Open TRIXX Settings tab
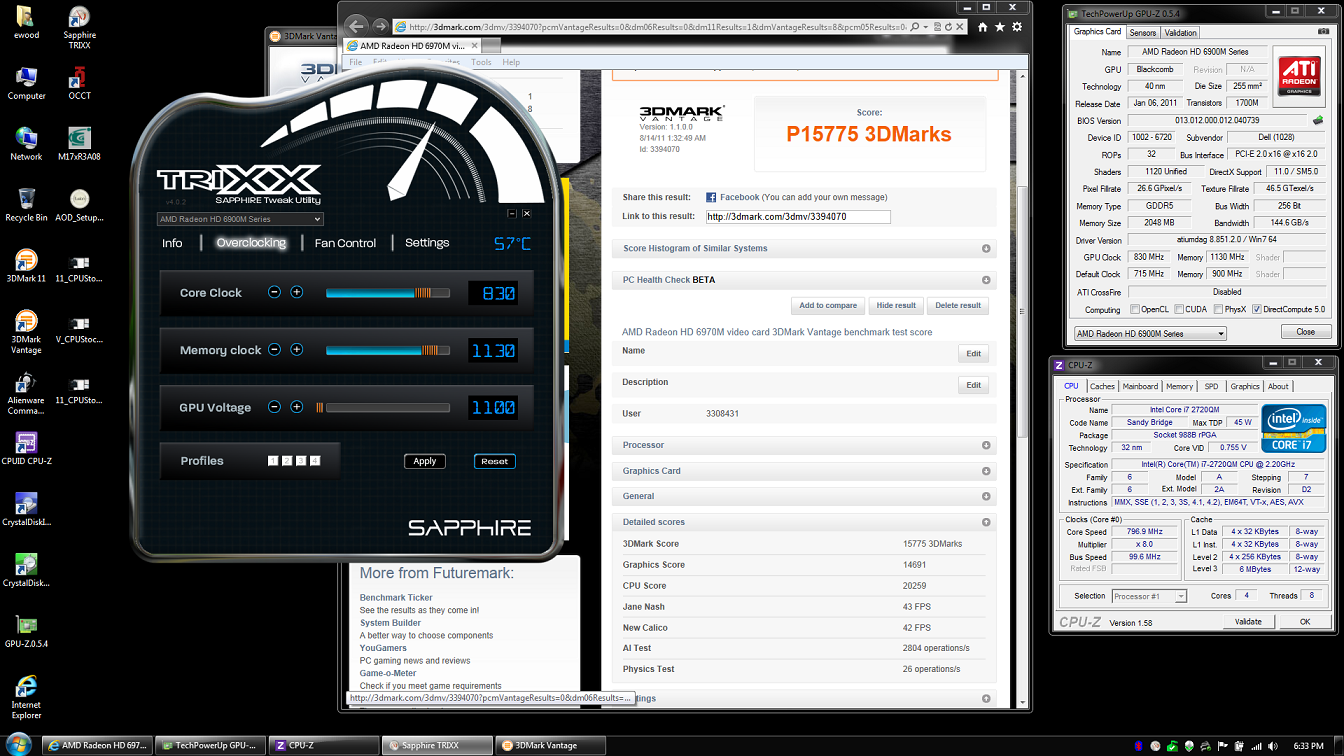This screenshot has width=1344, height=756. coord(427,243)
